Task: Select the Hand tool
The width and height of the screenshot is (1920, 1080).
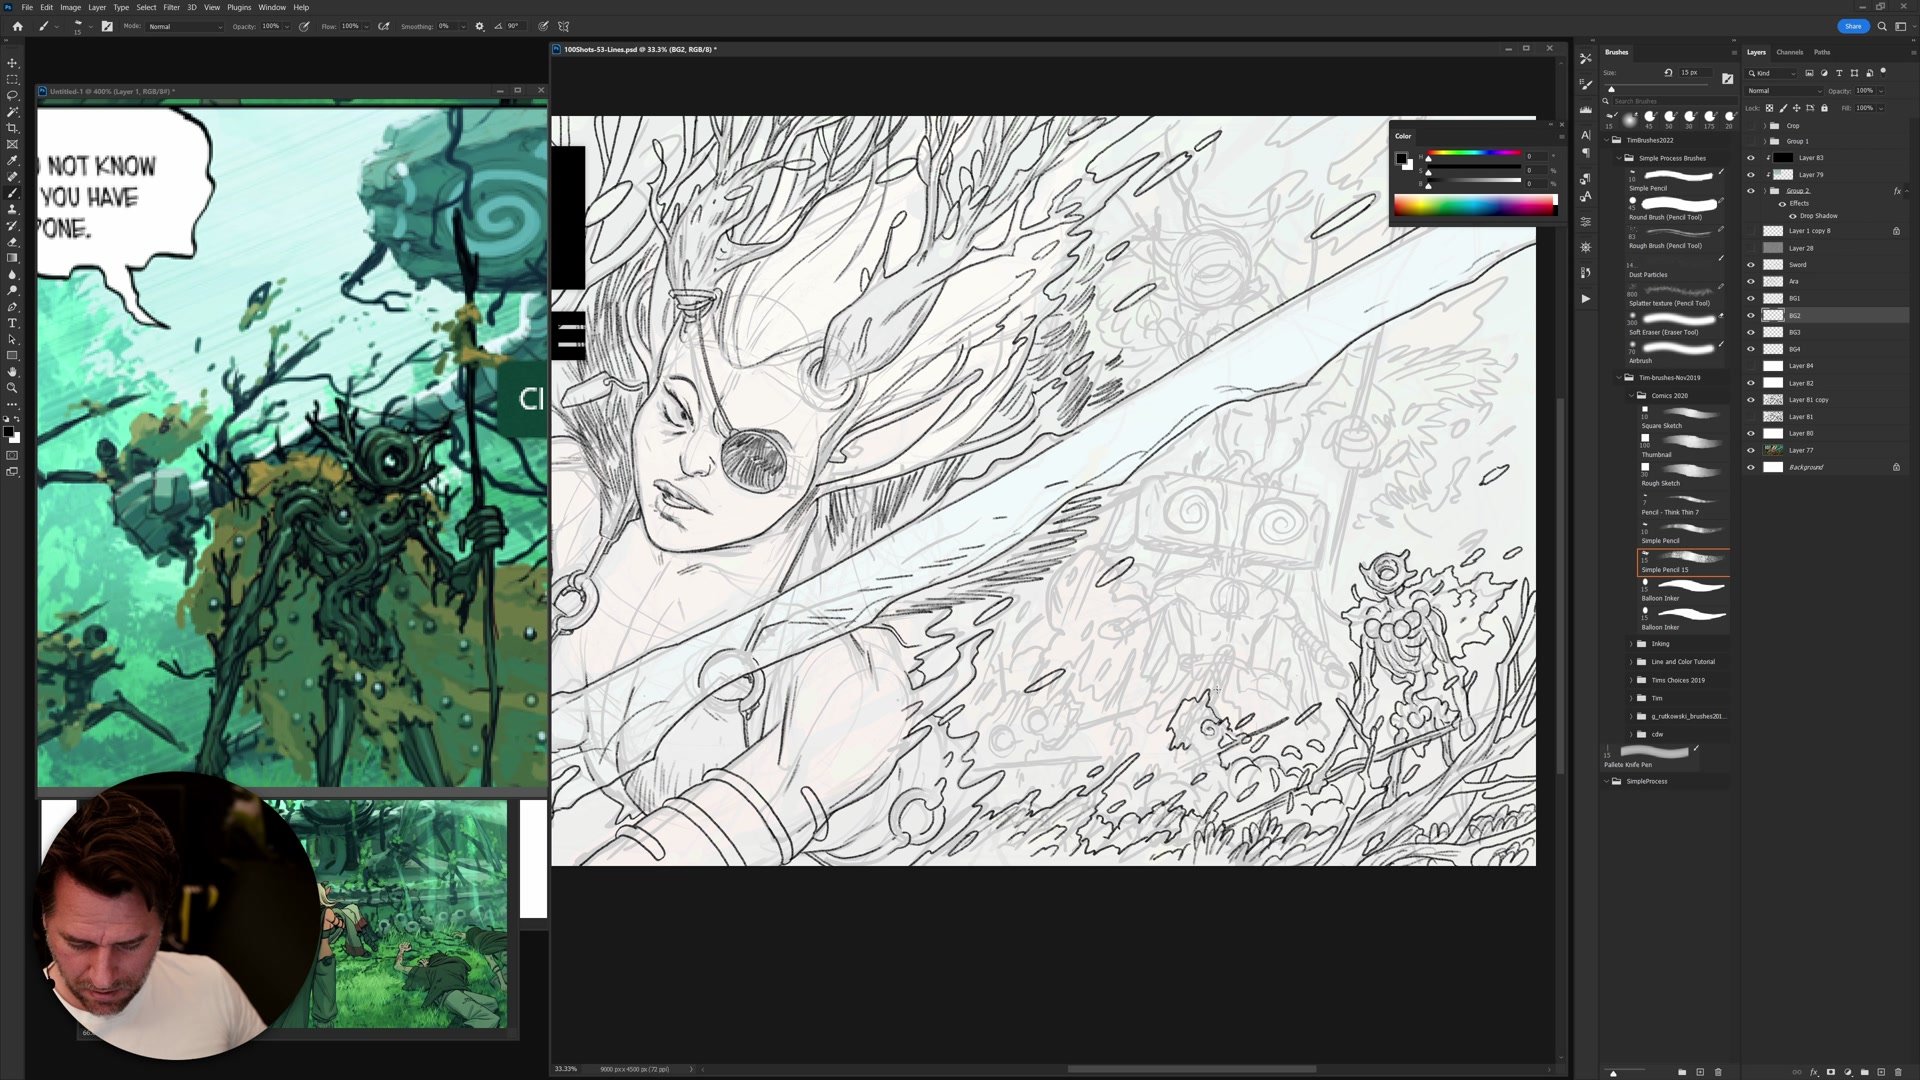Action: (12, 371)
